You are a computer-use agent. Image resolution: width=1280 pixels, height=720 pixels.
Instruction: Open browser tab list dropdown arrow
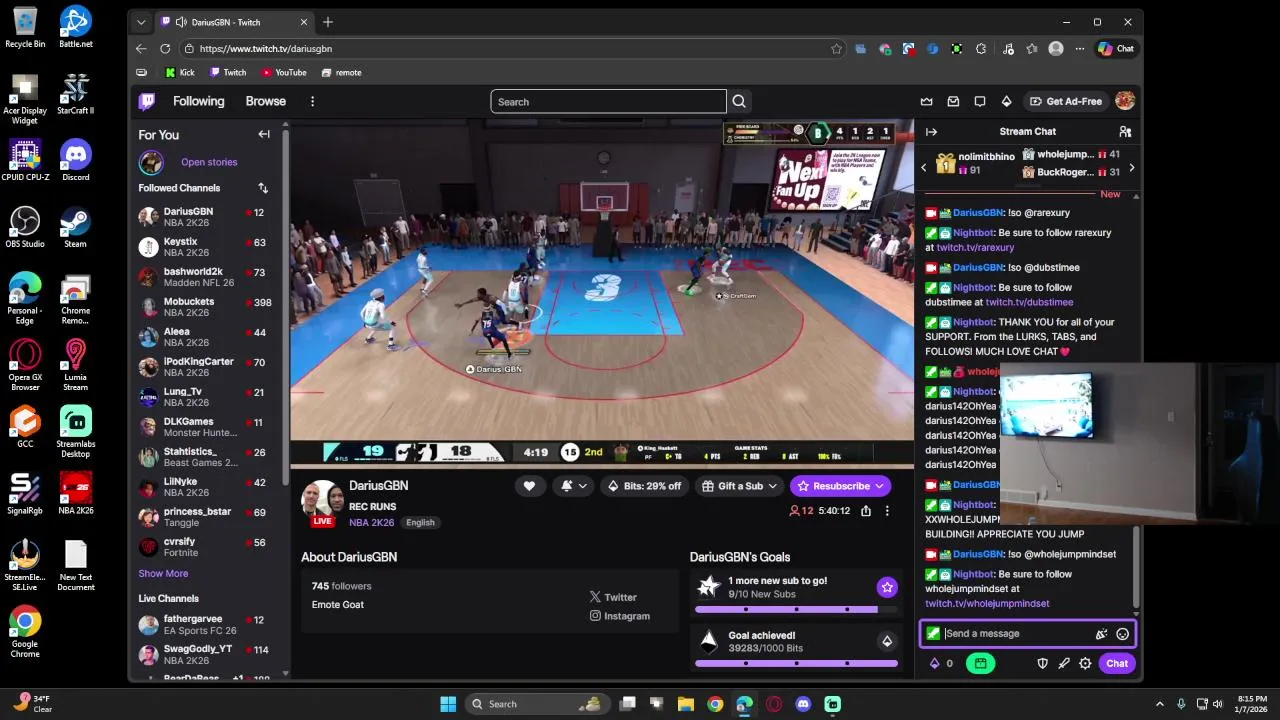141,22
